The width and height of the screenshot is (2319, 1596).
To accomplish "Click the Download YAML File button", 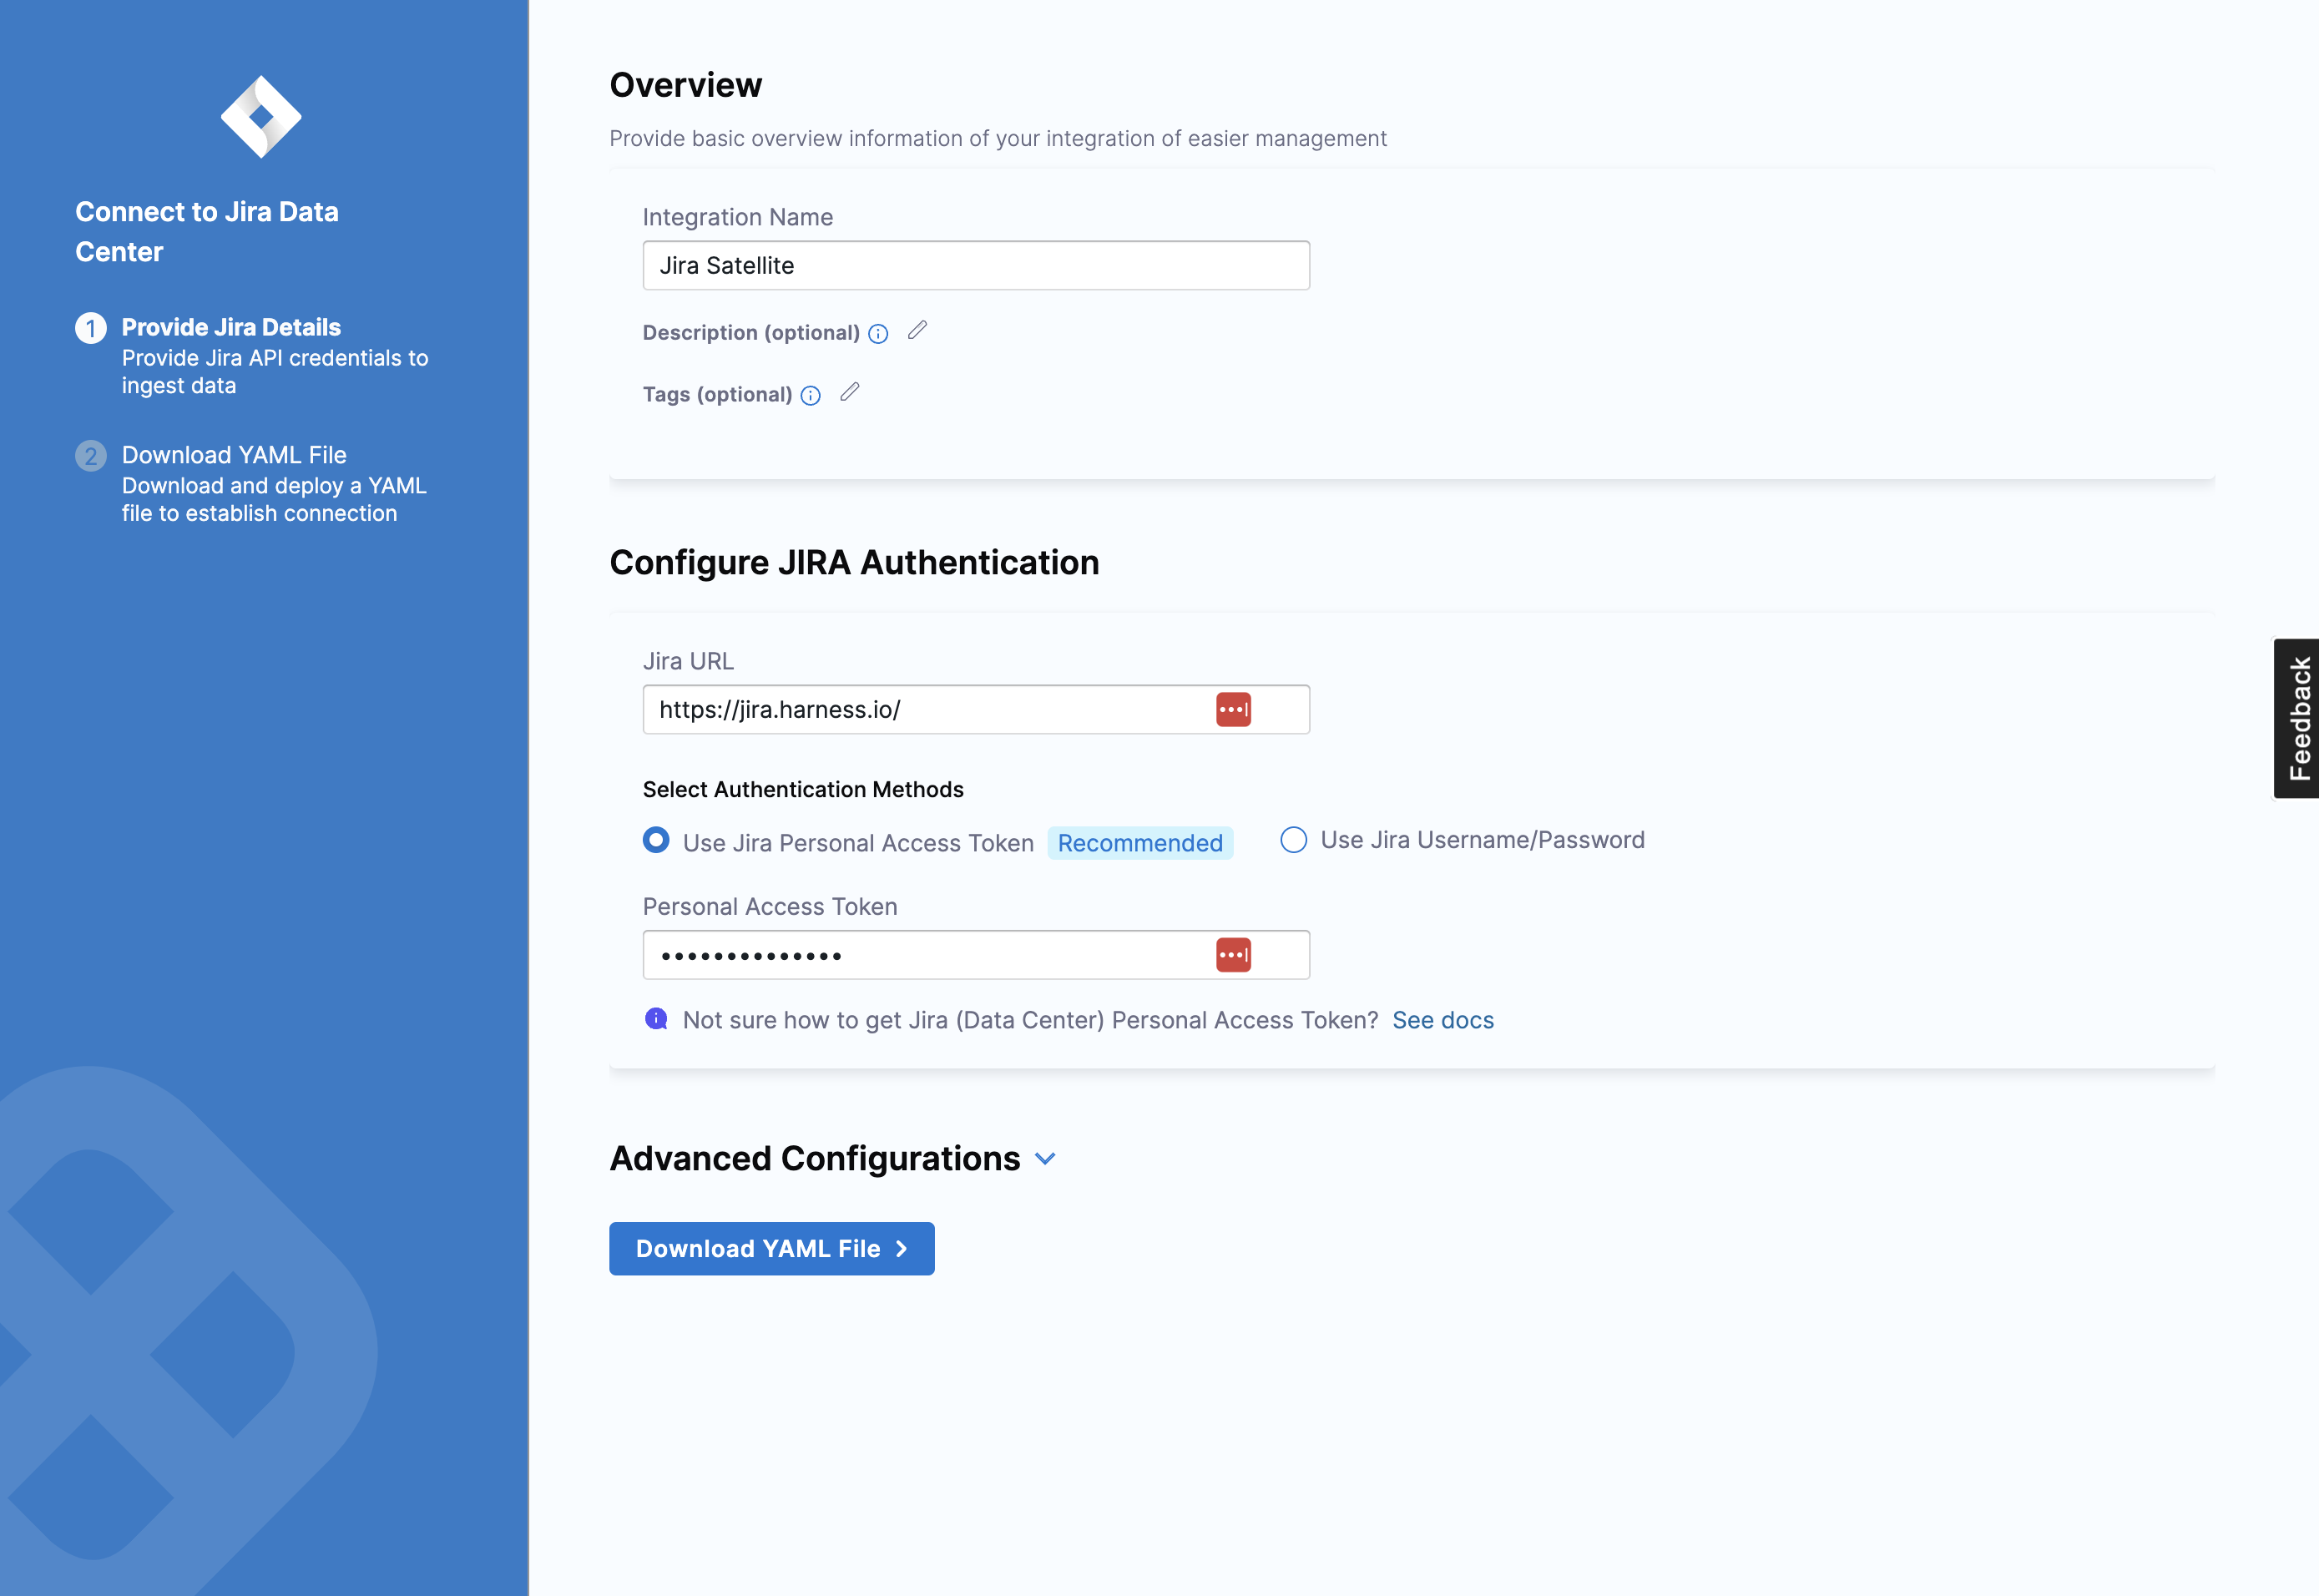I will pos(771,1248).
